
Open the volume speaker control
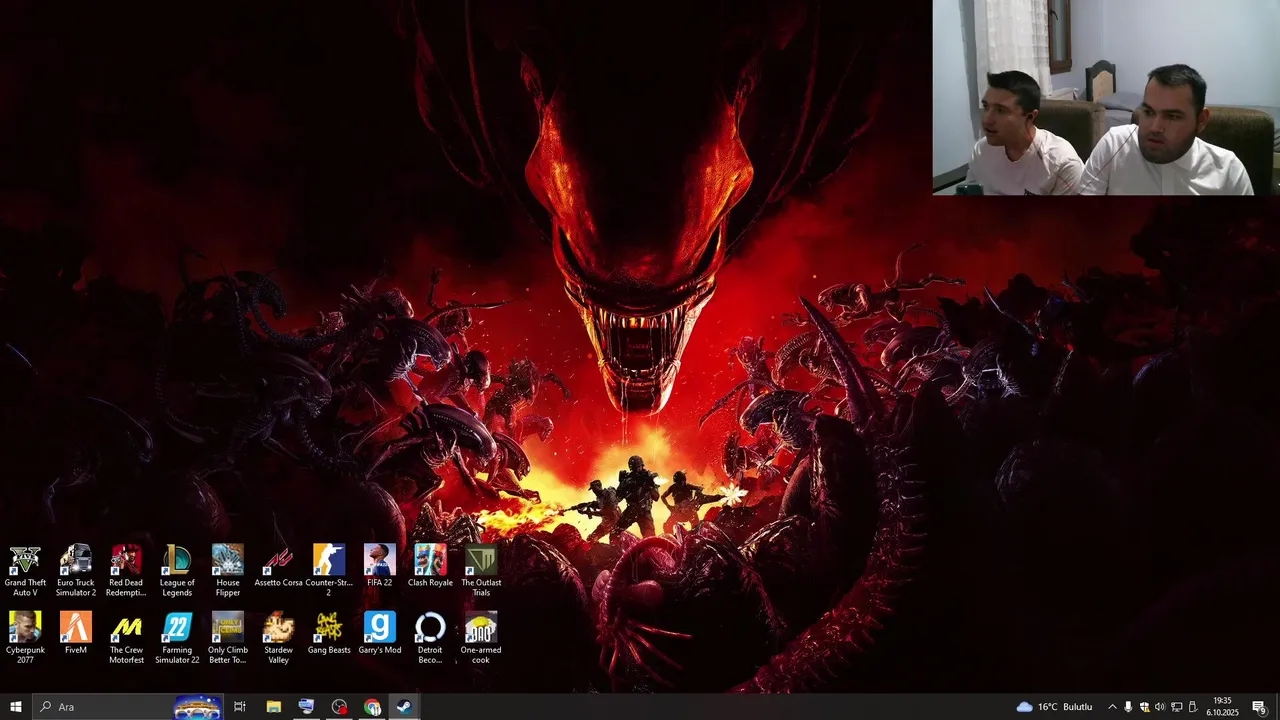(1160, 707)
